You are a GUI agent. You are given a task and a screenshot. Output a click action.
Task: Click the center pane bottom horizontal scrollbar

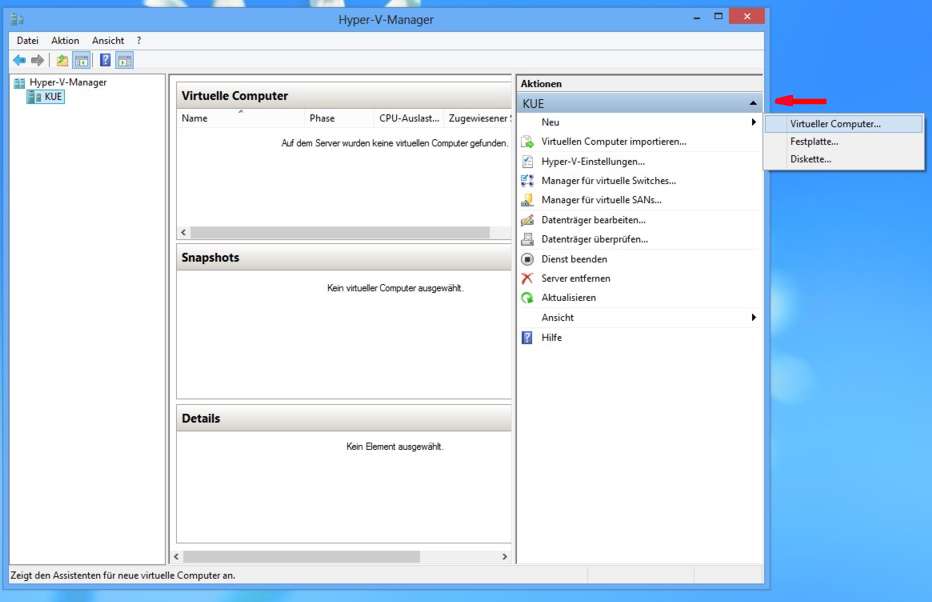click(301, 557)
